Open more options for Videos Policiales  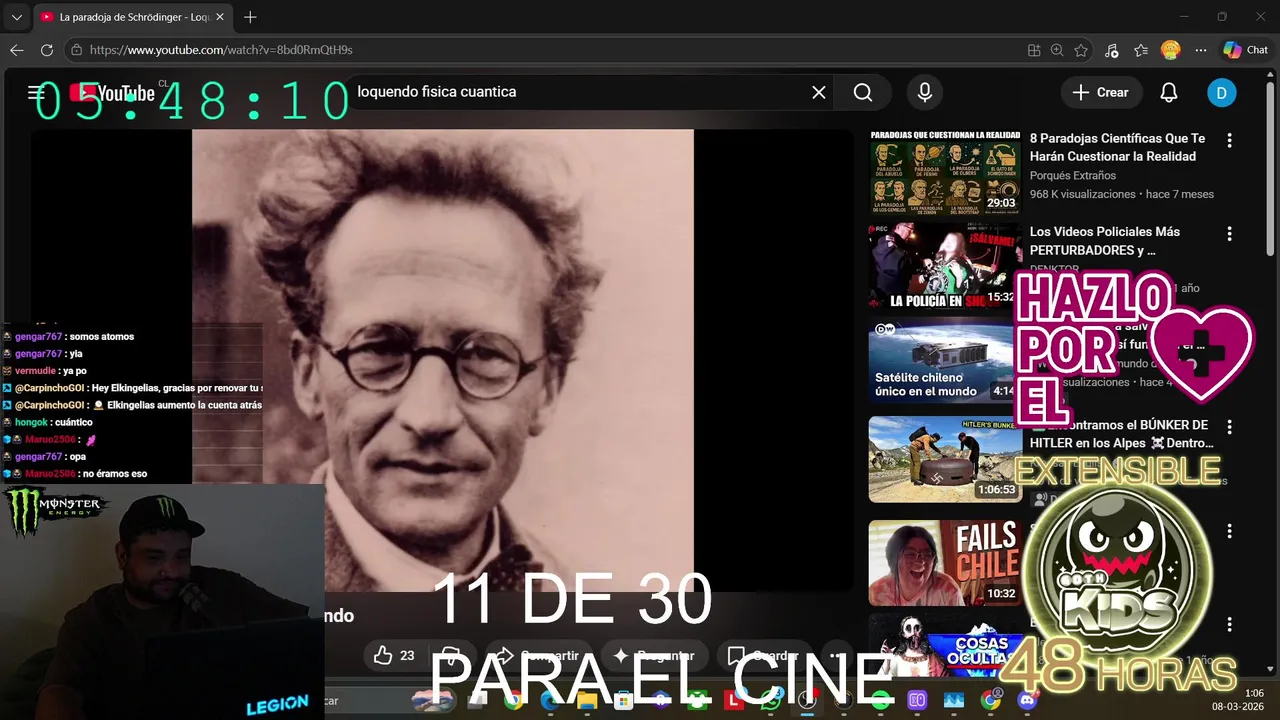[1229, 234]
